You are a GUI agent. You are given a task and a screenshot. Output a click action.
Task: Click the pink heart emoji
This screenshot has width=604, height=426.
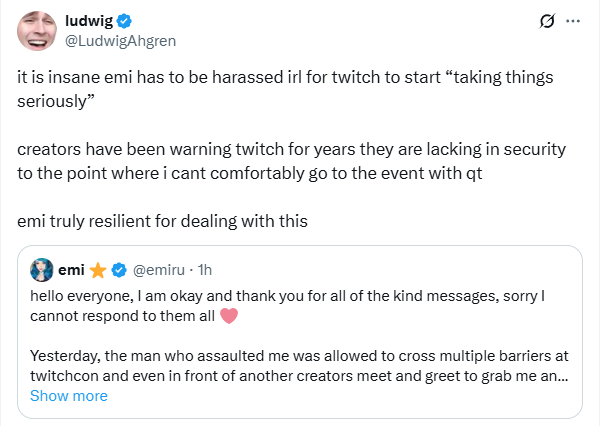(x=227, y=317)
